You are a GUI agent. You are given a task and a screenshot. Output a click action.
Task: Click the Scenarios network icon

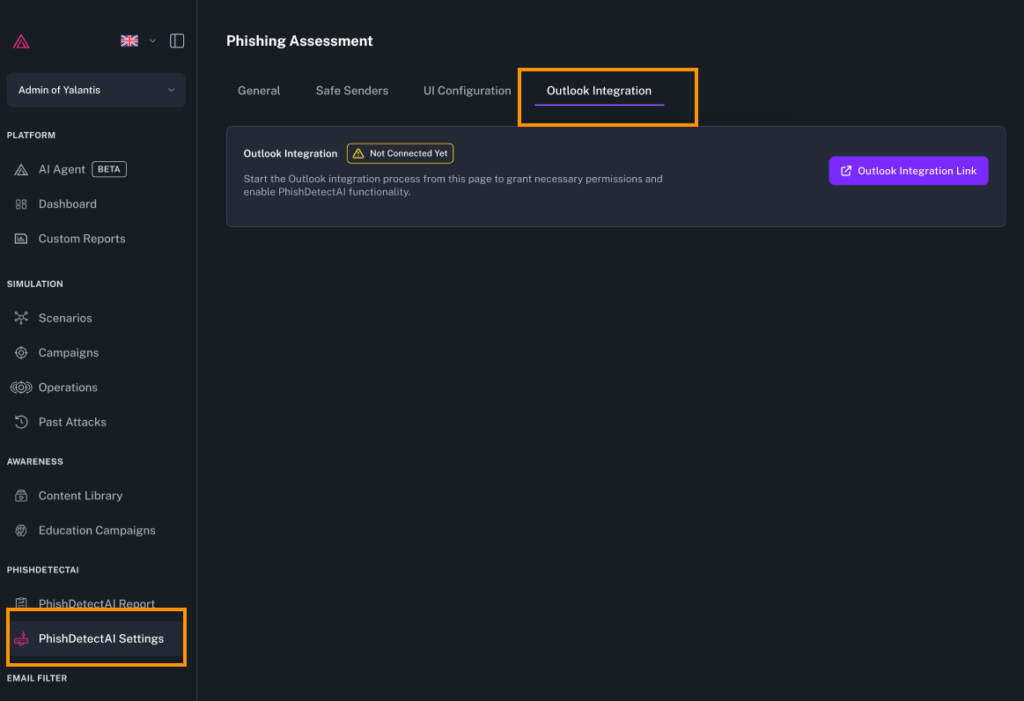pyautogui.click(x=21, y=318)
